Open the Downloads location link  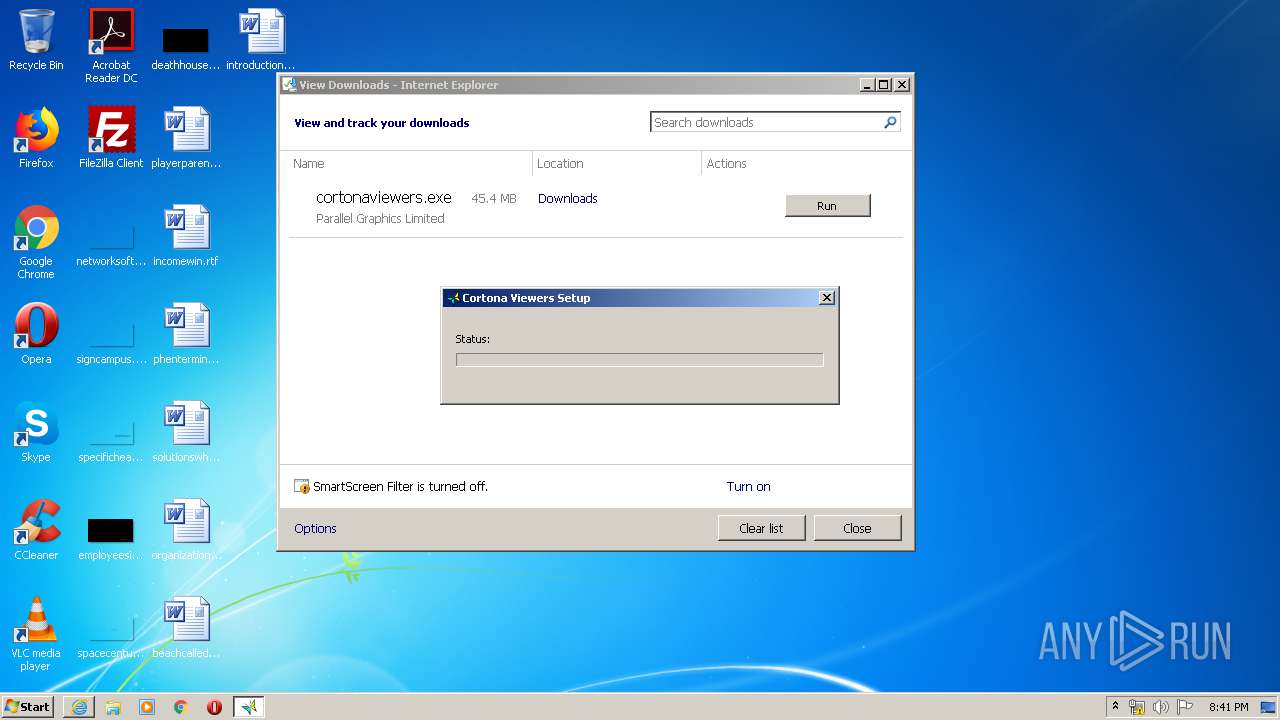pyautogui.click(x=567, y=199)
